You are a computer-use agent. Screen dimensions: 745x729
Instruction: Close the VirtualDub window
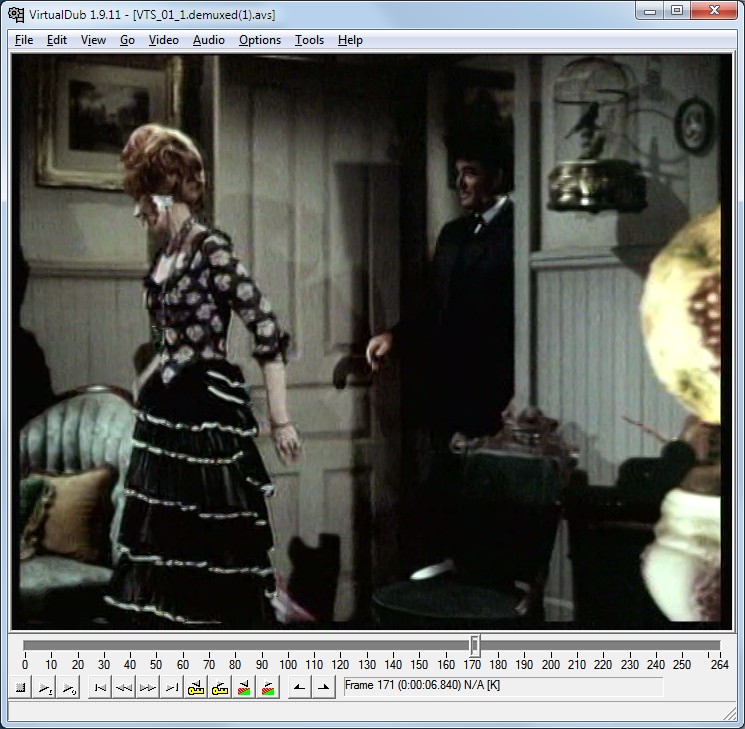pos(714,10)
